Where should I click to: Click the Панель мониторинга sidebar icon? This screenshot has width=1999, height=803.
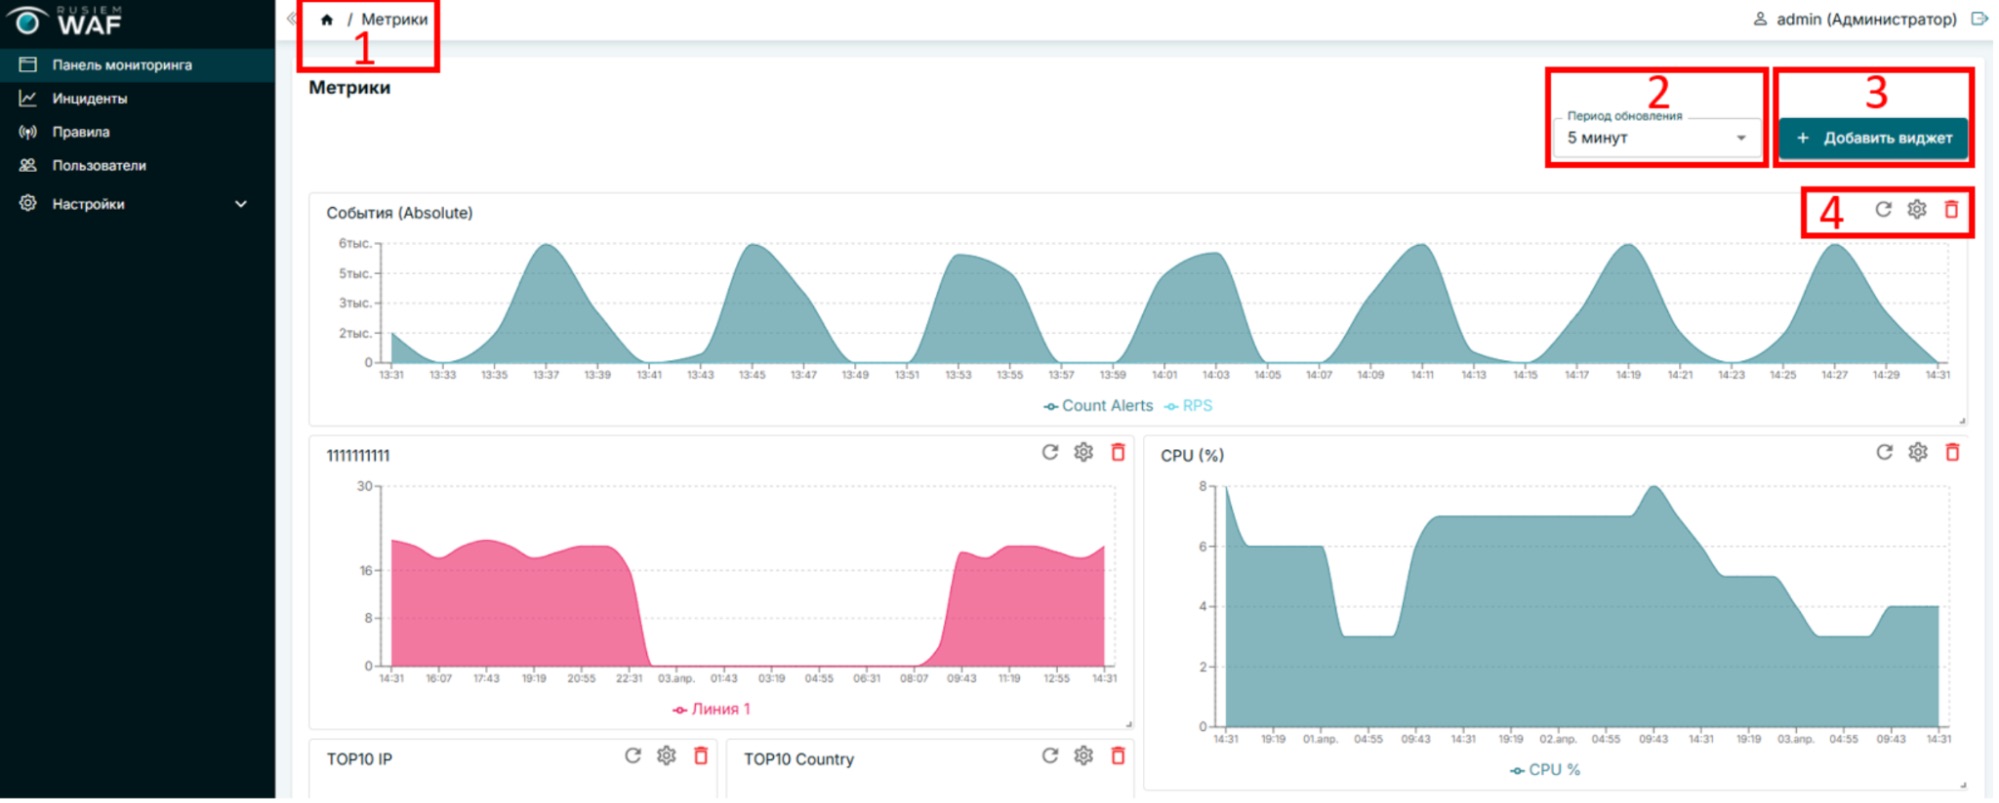(28, 65)
